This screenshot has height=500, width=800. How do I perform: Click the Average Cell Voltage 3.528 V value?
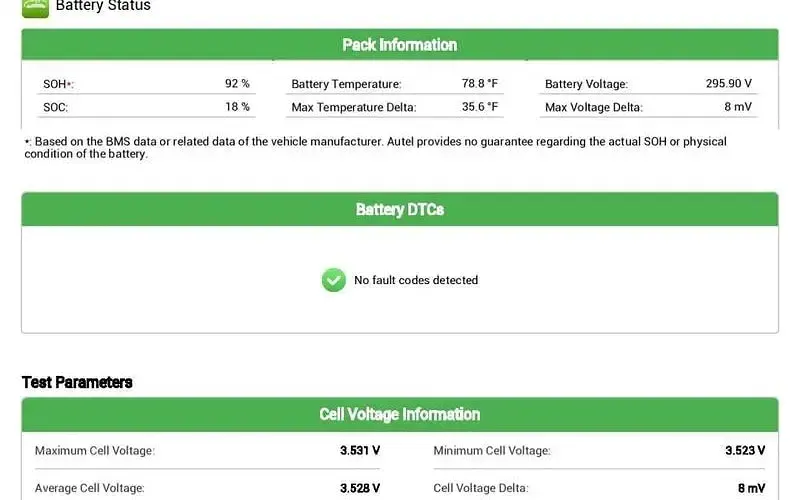(x=360, y=488)
